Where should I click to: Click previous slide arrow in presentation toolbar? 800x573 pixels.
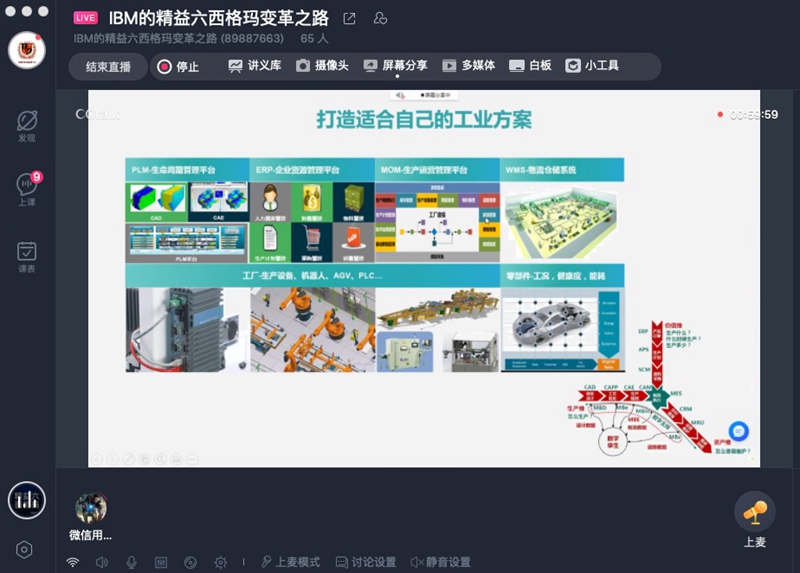point(97,459)
